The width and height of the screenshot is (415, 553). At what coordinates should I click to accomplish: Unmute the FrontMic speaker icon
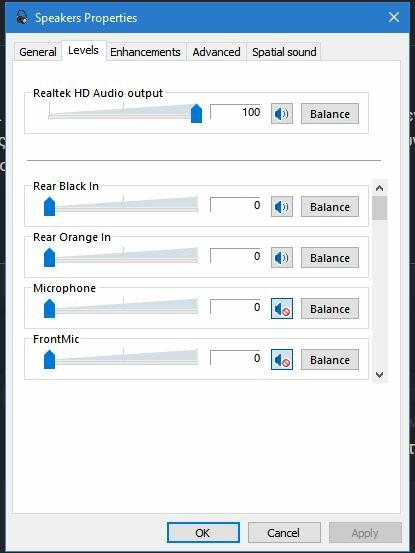click(282, 360)
